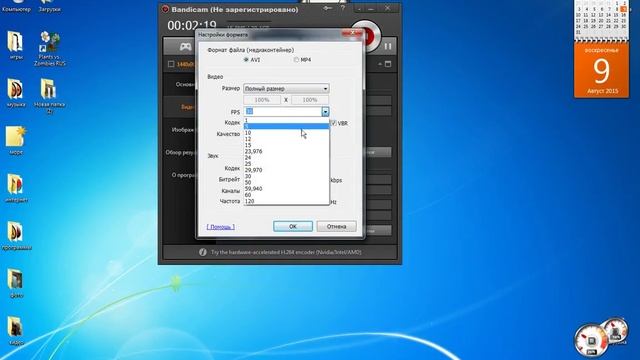Viewport: 640px width, 360px height.
Task: Click the video width 100% field
Action: (x=262, y=100)
